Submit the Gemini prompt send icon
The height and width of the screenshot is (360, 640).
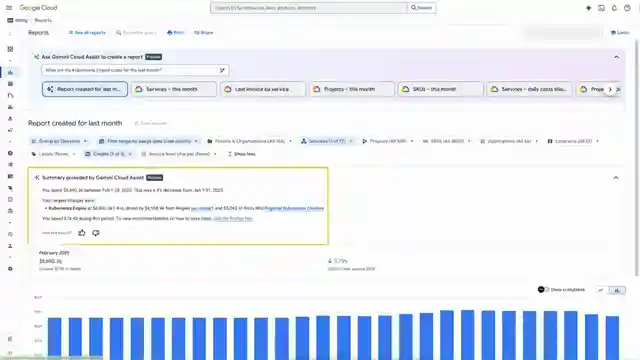click(x=222, y=70)
